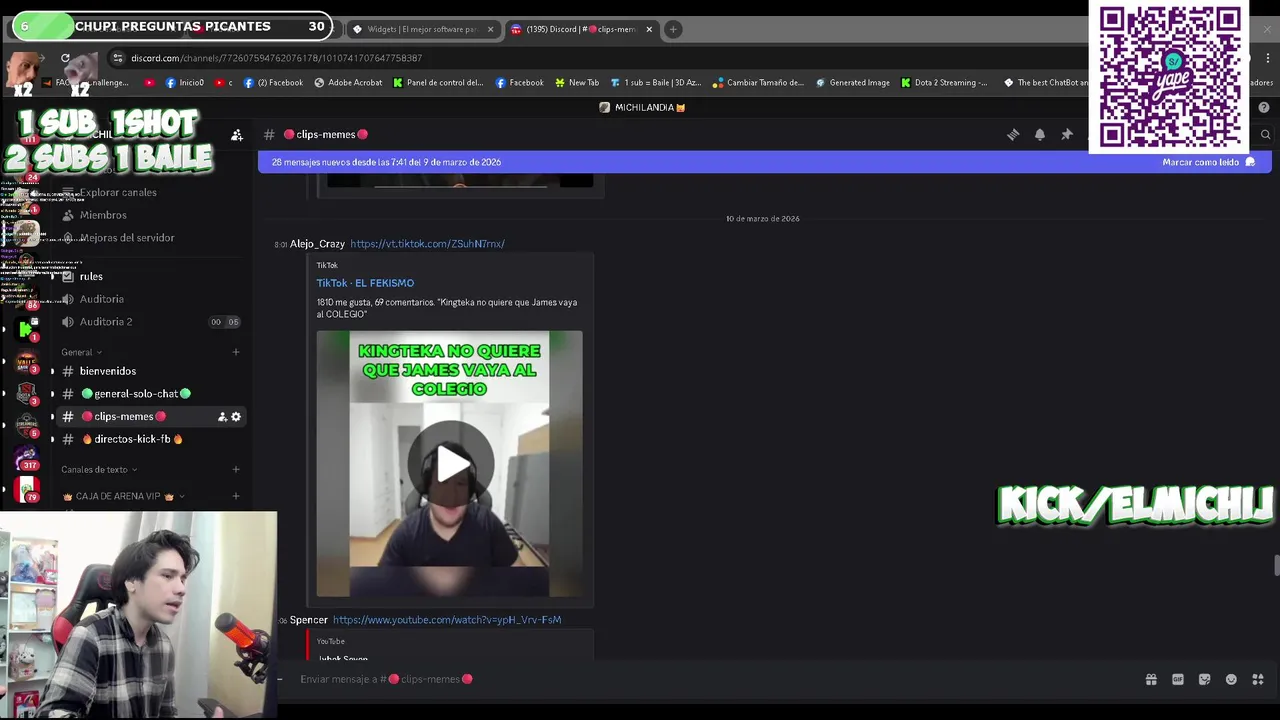Open the apps launcher icon in message bar
The image size is (1280, 720).
point(1258,679)
